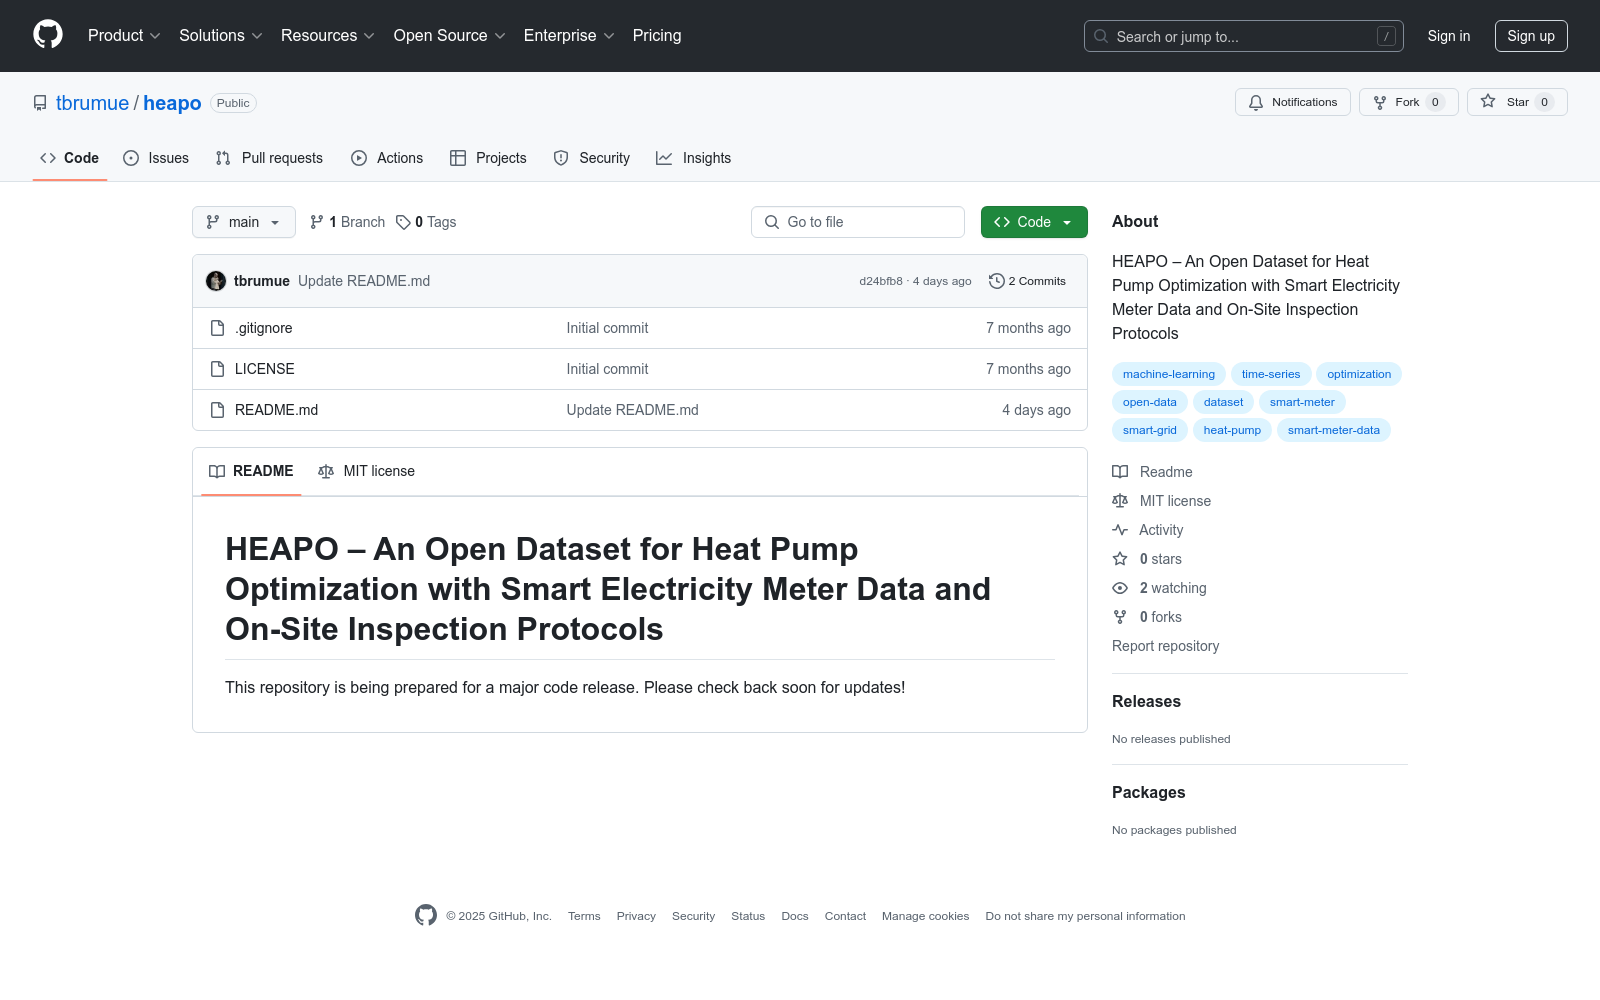Click the Go to file search field
The width and height of the screenshot is (1600, 1000).
click(x=858, y=222)
